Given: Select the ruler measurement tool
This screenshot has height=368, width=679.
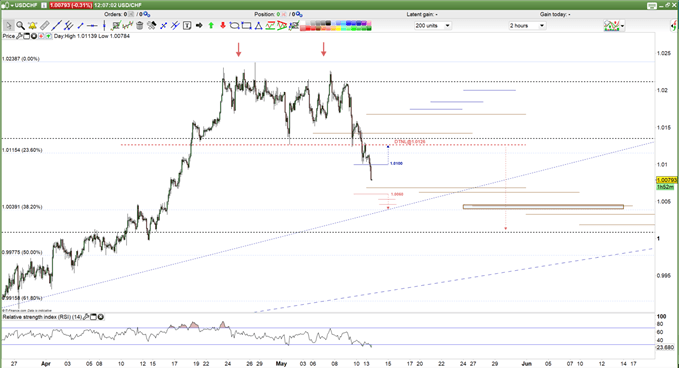Looking at the screenshot, I should tap(45, 26).
